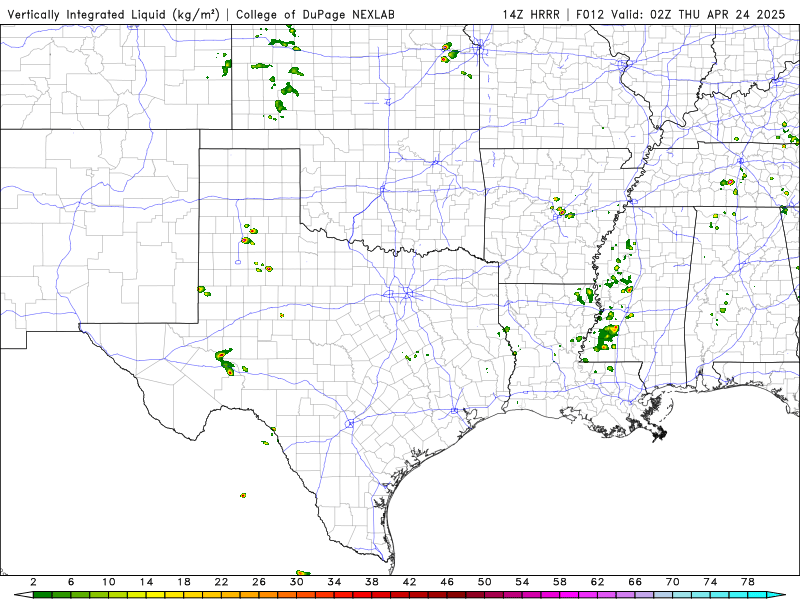Click the 'F012 Valid: 02Z THU APR 24 2025' text

click(x=681, y=14)
